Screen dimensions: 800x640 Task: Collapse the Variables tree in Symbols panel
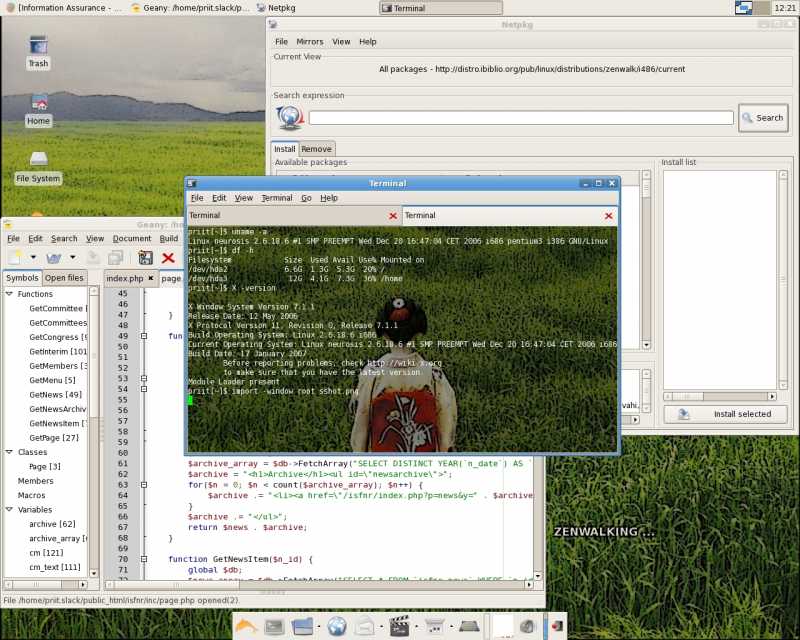tap(9, 509)
